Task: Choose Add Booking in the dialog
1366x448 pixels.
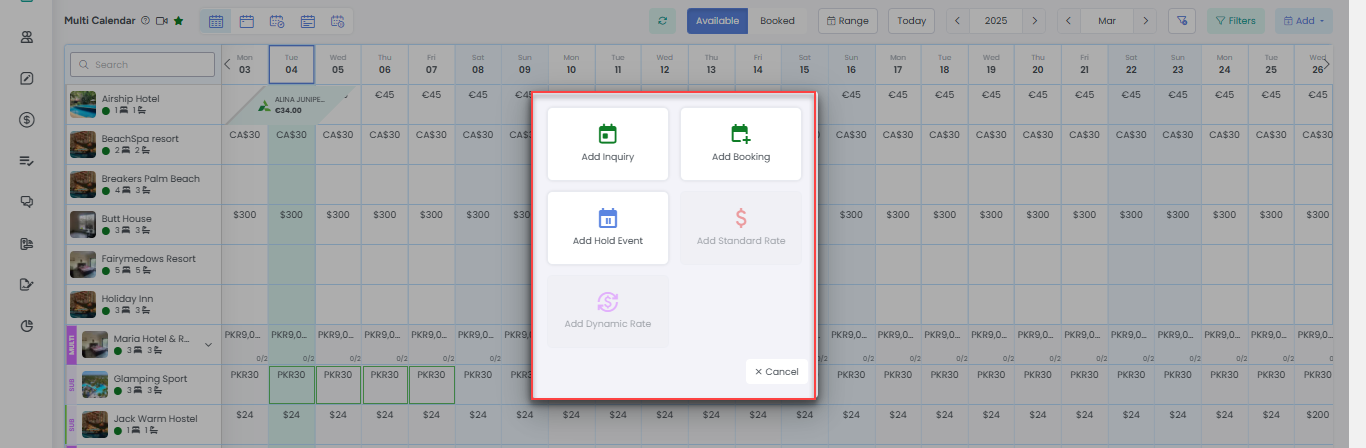Action: coord(741,144)
